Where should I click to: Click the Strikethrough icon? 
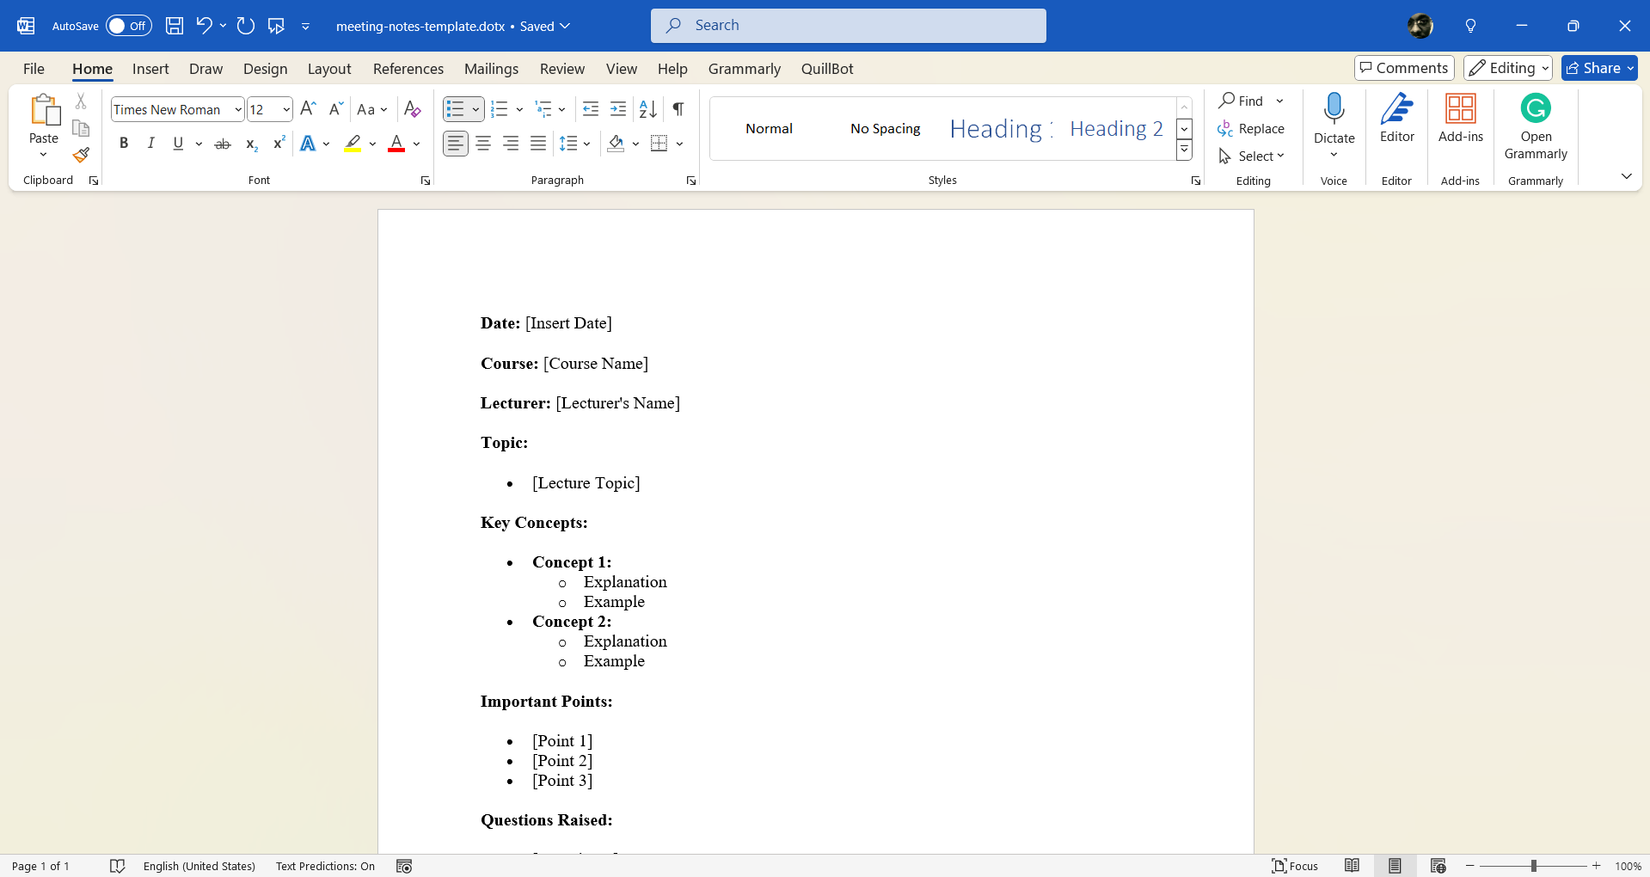pos(223,144)
